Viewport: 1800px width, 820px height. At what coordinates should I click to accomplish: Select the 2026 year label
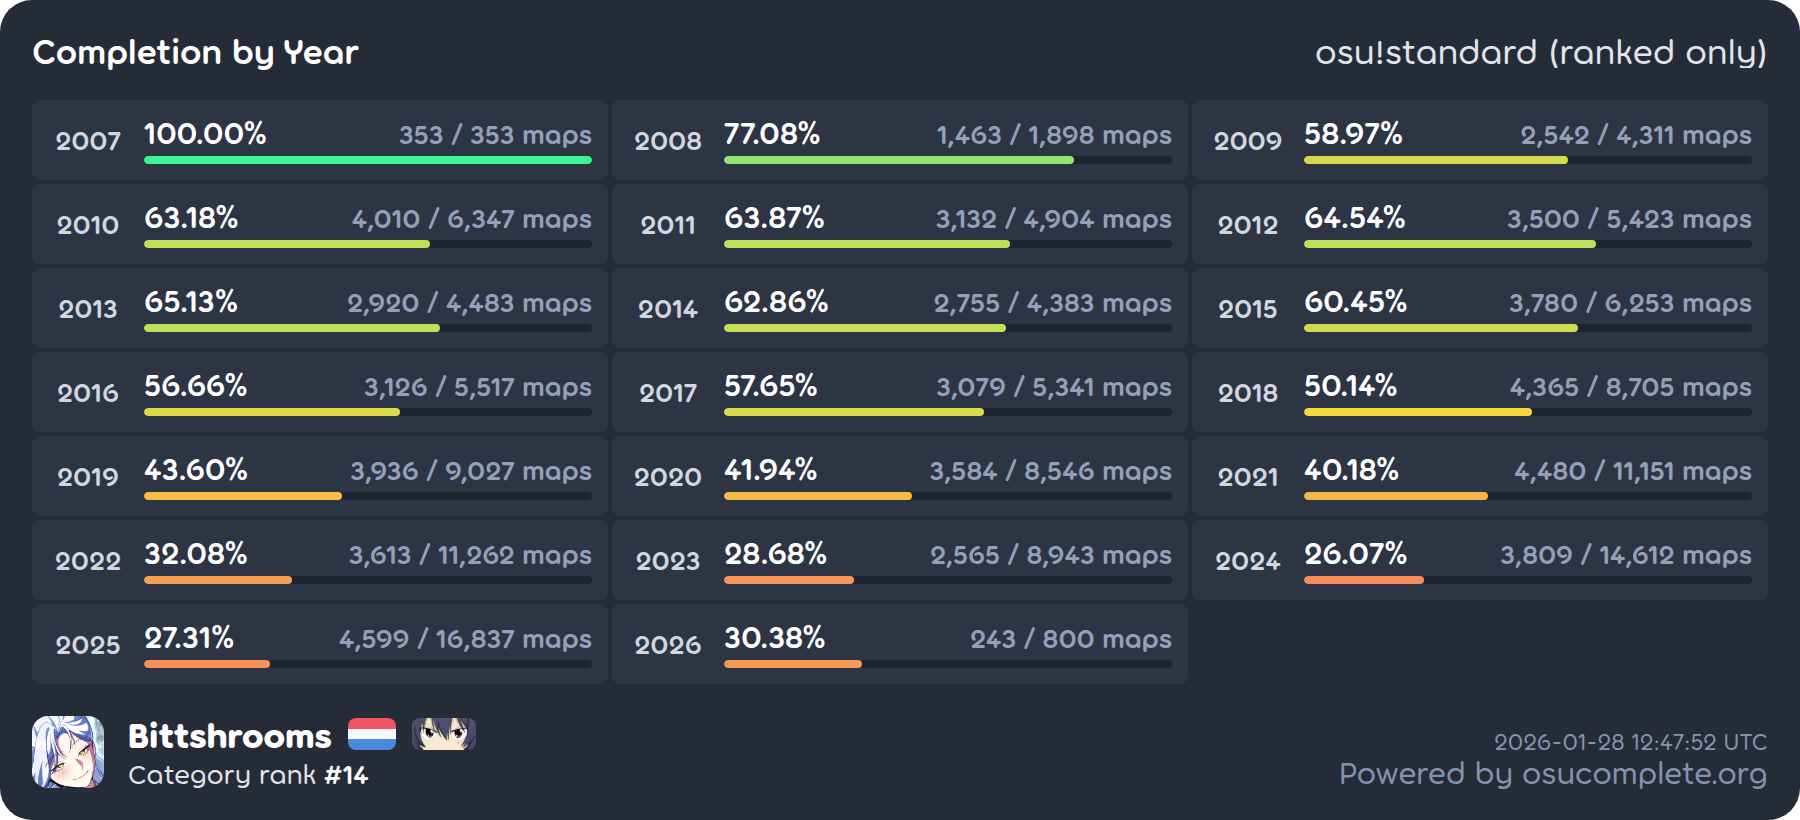668,645
